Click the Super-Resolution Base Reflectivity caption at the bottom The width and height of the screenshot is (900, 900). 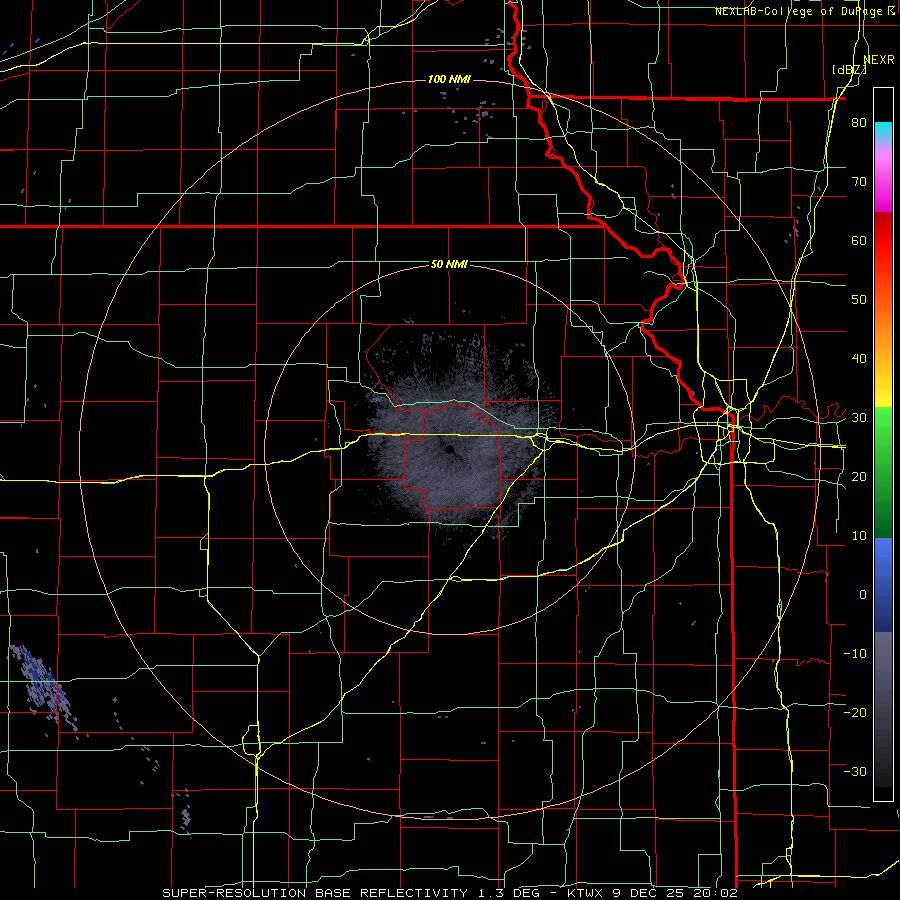pos(449,893)
